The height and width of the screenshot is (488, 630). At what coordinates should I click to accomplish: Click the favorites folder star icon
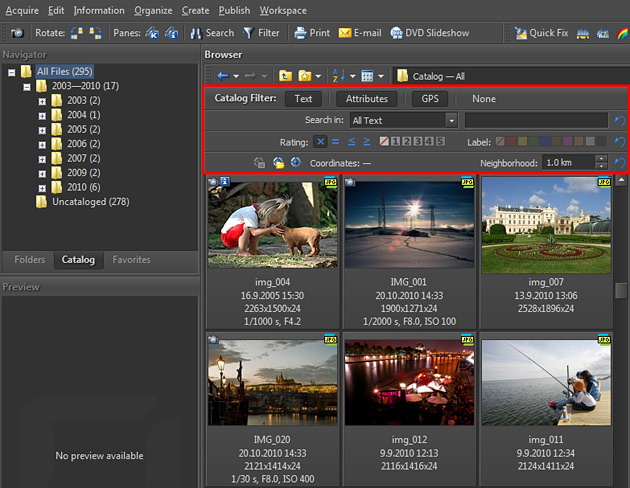click(x=305, y=76)
